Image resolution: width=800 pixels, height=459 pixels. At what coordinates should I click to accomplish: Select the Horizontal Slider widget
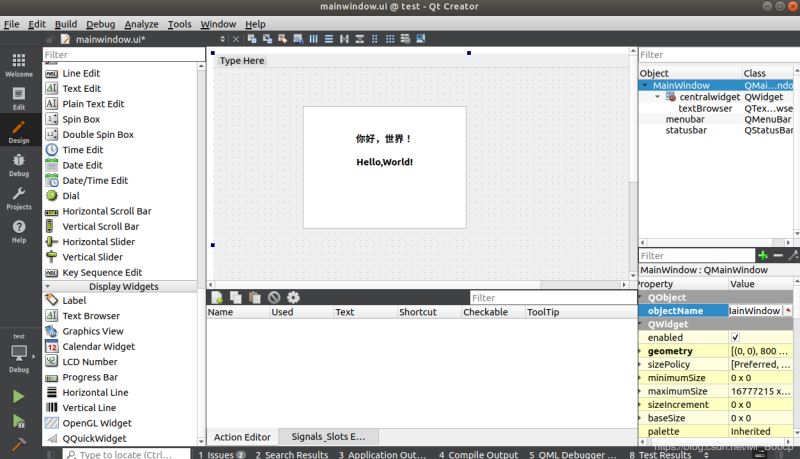click(98, 242)
